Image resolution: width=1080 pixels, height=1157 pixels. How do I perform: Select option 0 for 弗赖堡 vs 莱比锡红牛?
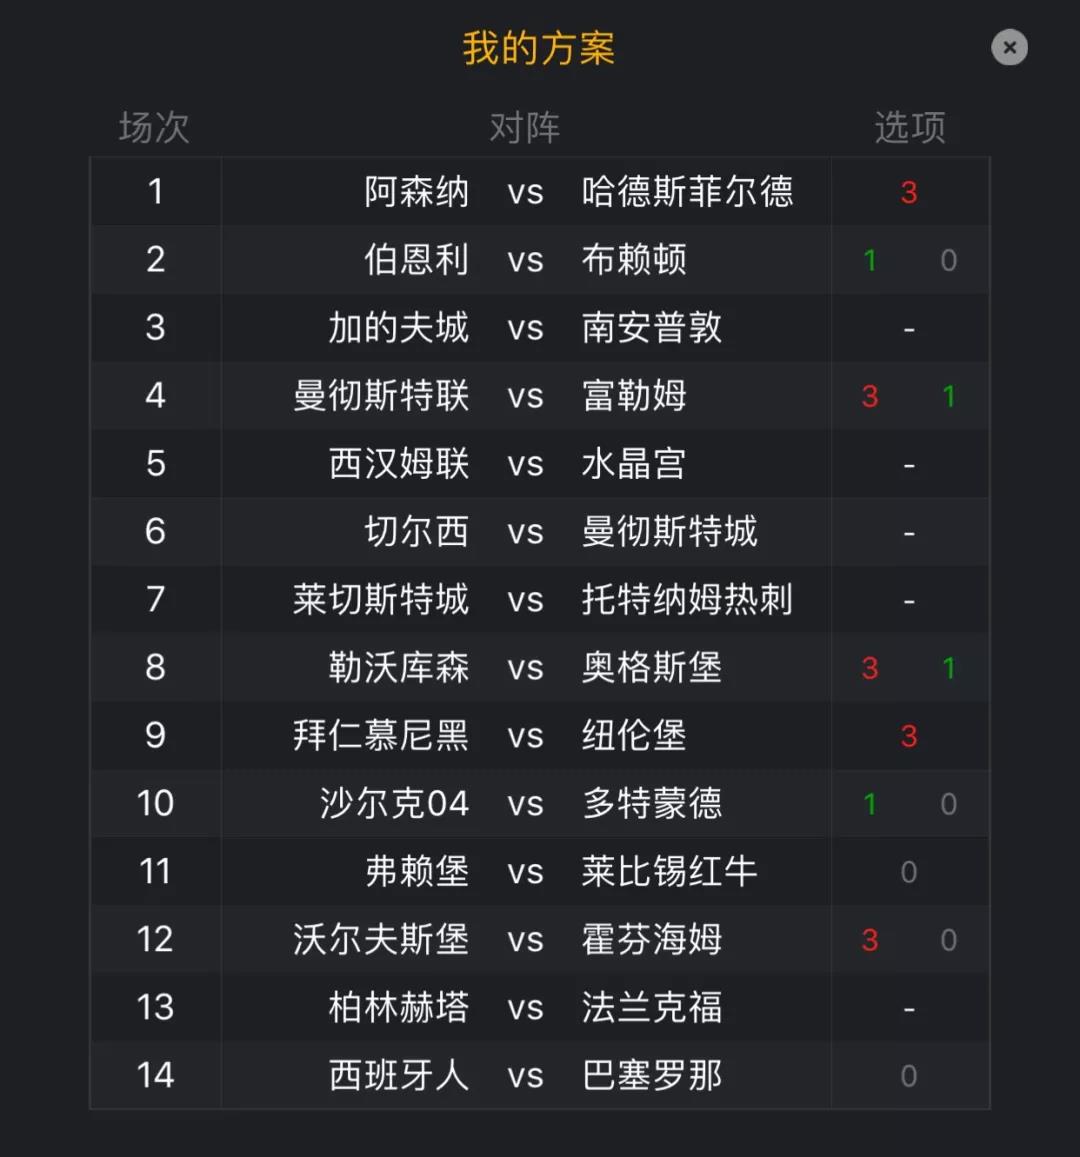click(x=909, y=871)
